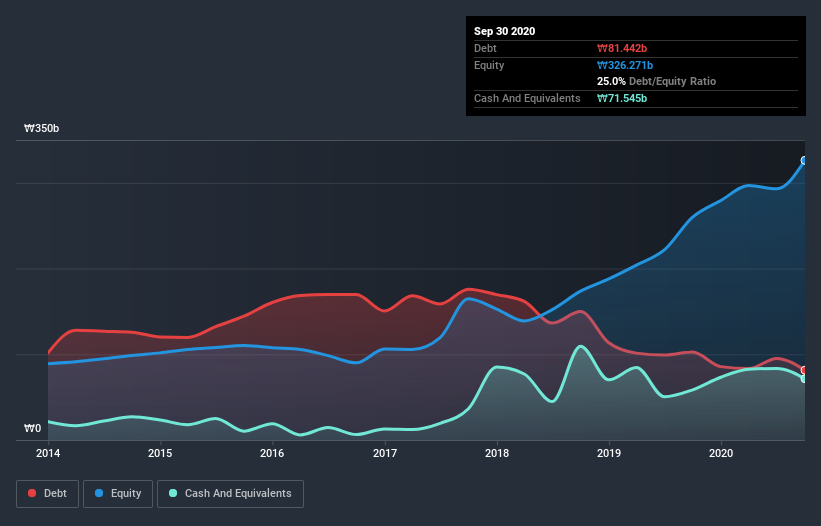Screen dimensions: 821x526
Task: Select the 2020 x-axis label
Action: point(721,453)
